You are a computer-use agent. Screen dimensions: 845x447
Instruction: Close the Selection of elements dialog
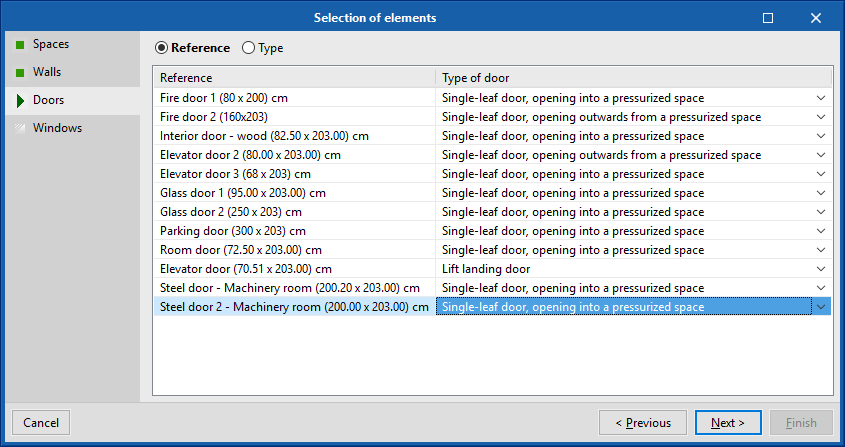pos(816,18)
